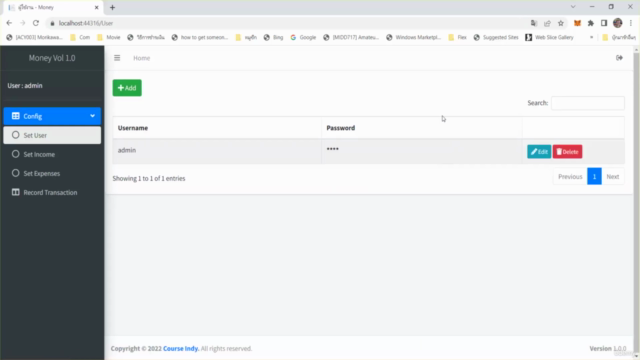This screenshot has width=640, height=360.
Task: Sort table by Username column header
Action: [217, 128]
